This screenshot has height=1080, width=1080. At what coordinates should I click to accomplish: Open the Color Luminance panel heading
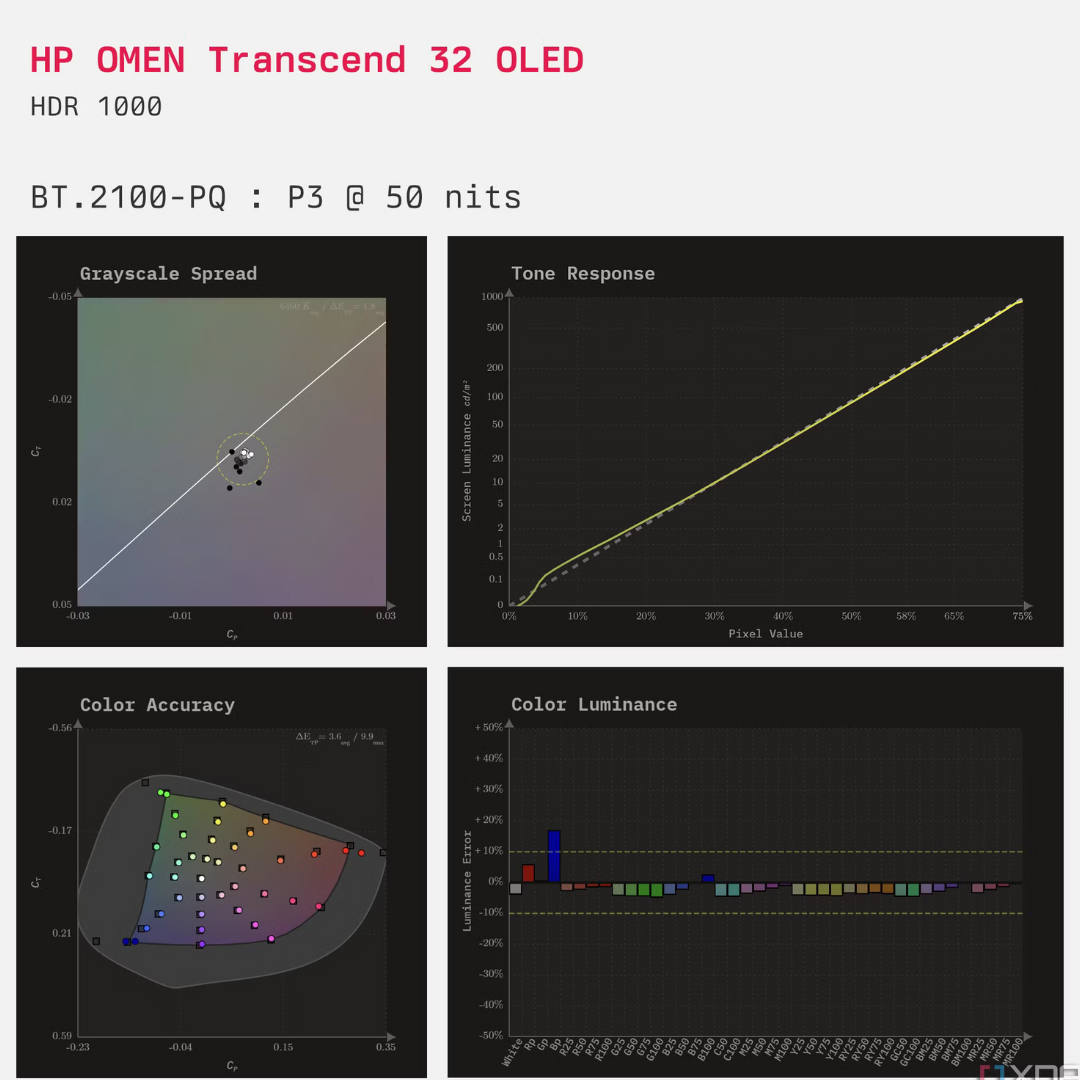(594, 705)
